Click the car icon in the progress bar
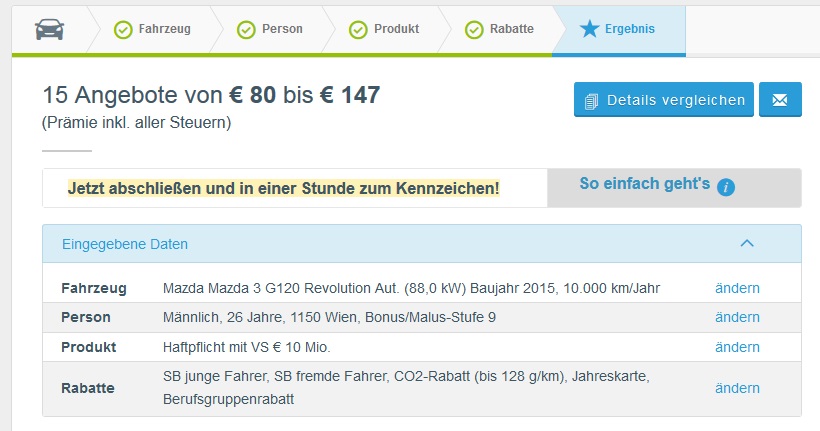The image size is (820, 431). pyautogui.click(x=50, y=29)
